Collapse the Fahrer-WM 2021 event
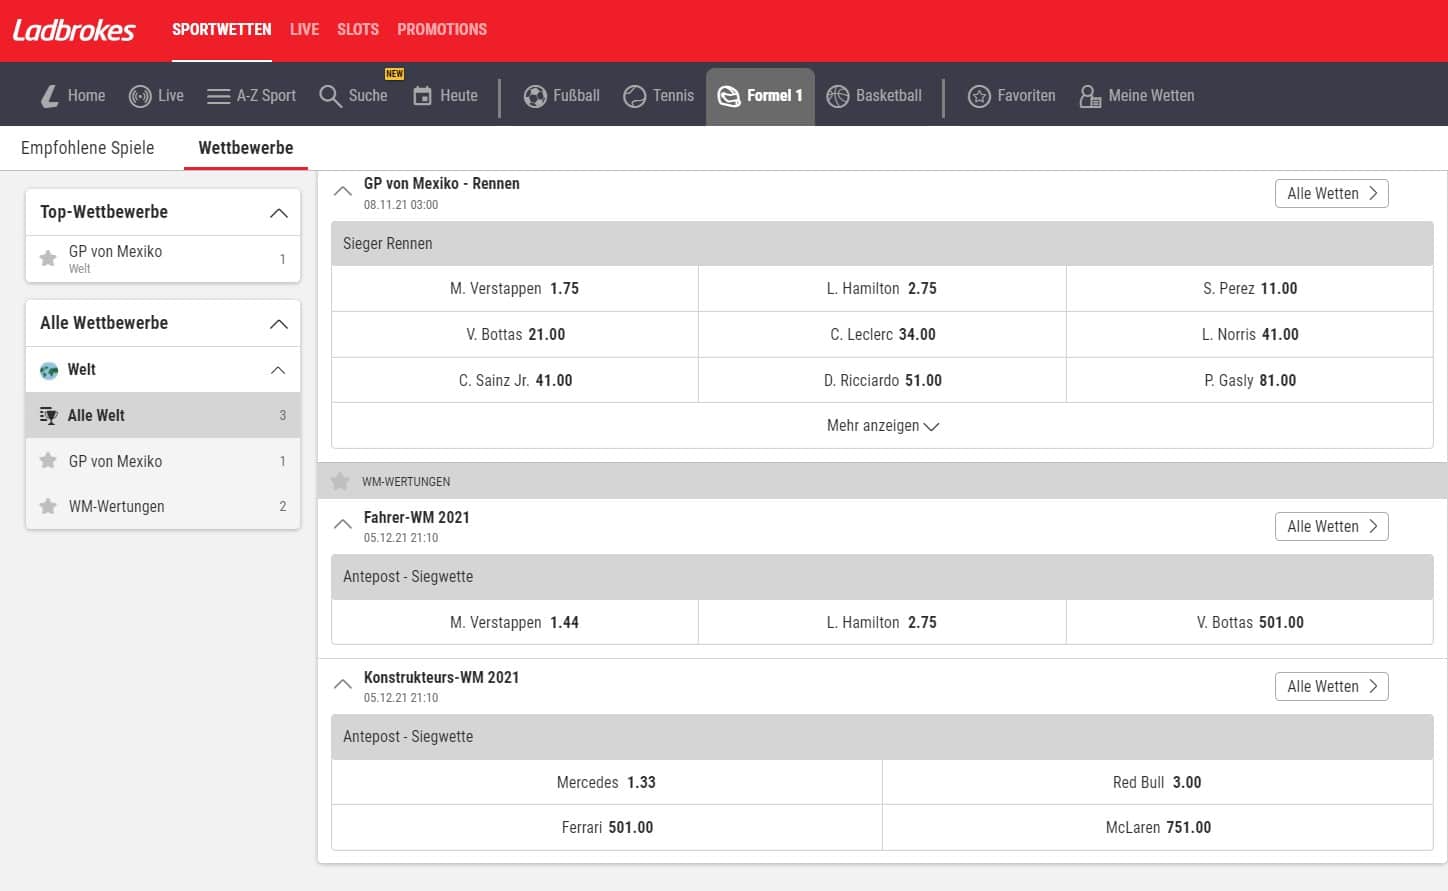The width and height of the screenshot is (1448, 891). click(342, 524)
